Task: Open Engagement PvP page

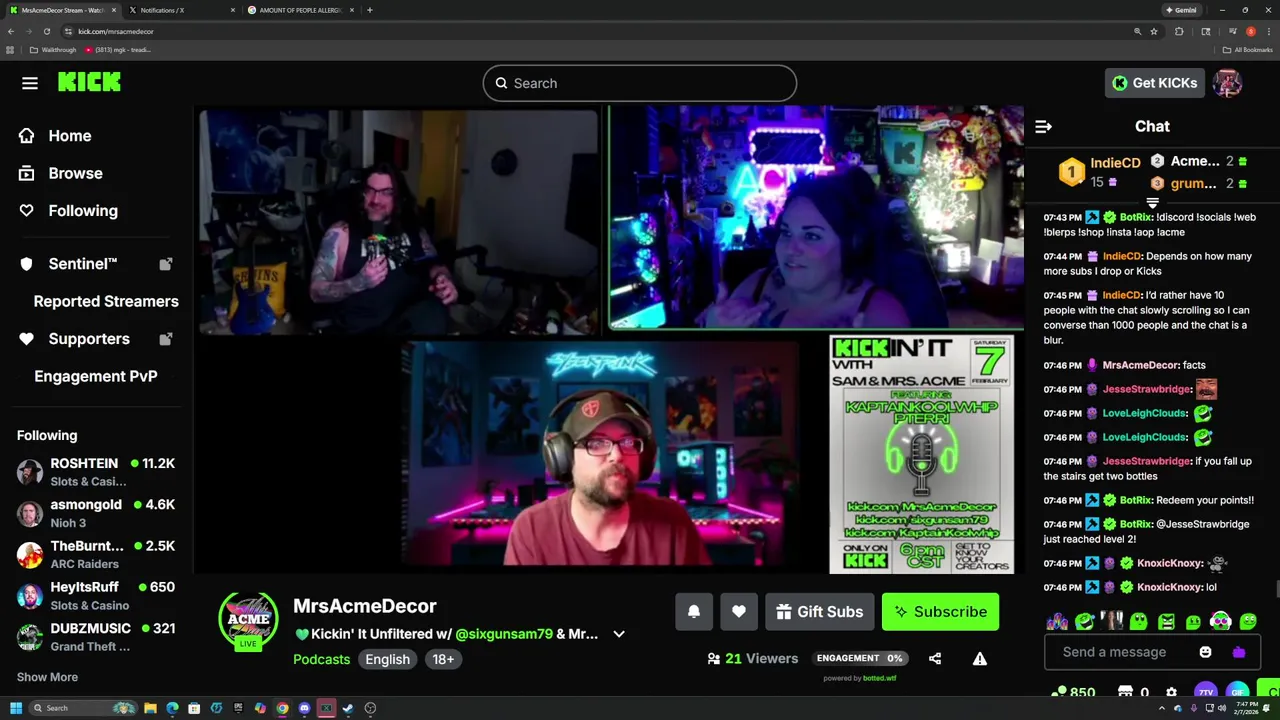Action: coord(96,376)
